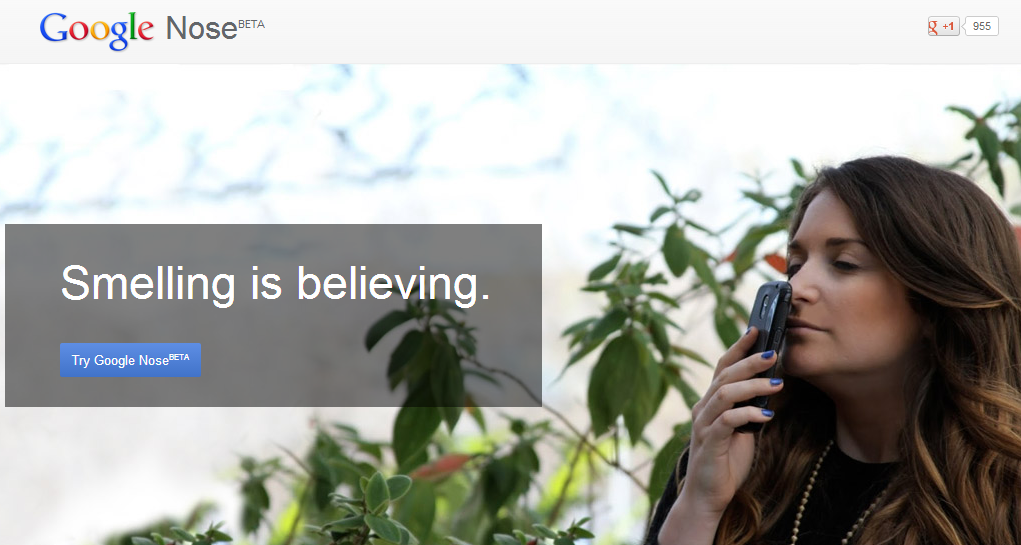Click the Google logo in the header
The image size is (1021, 545).
click(x=96, y=30)
